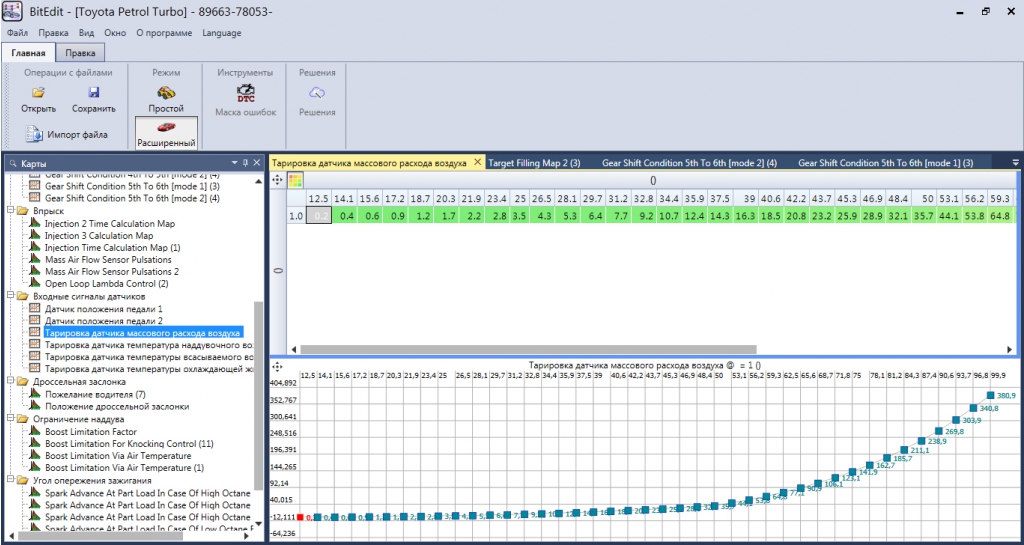This screenshot has width=1024, height=545.
Task: Switch to the Главная ribbon tab
Action: point(28,53)
